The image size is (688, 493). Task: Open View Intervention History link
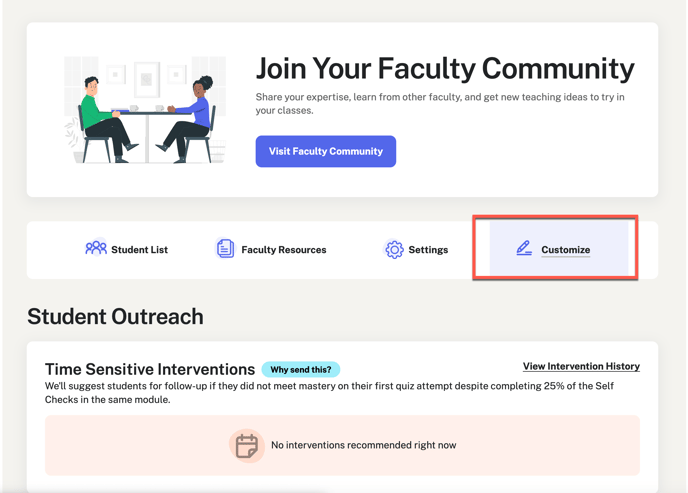[x=581, y=366]
